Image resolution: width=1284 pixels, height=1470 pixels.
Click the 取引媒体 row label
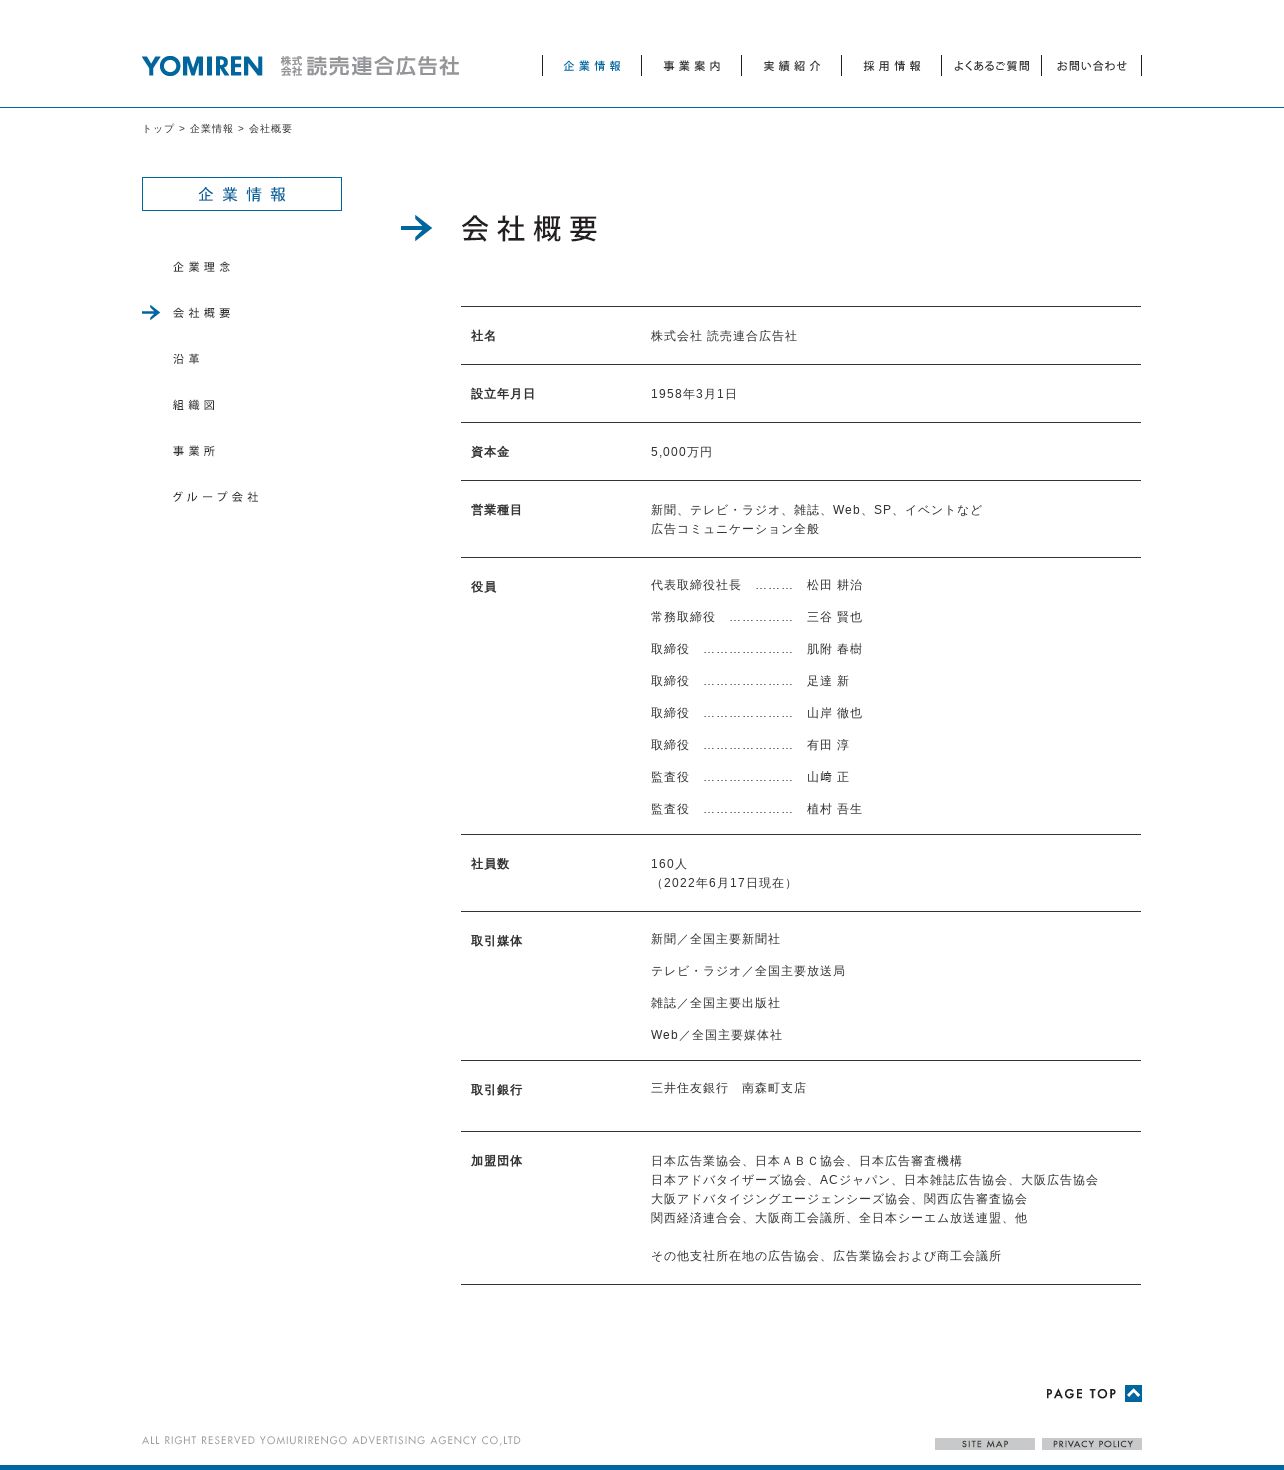point(497,941)
